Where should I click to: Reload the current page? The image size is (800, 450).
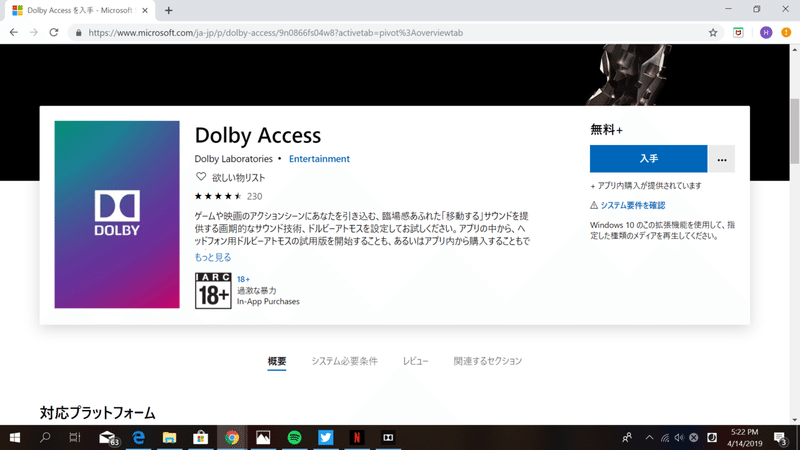click(54, 33)
